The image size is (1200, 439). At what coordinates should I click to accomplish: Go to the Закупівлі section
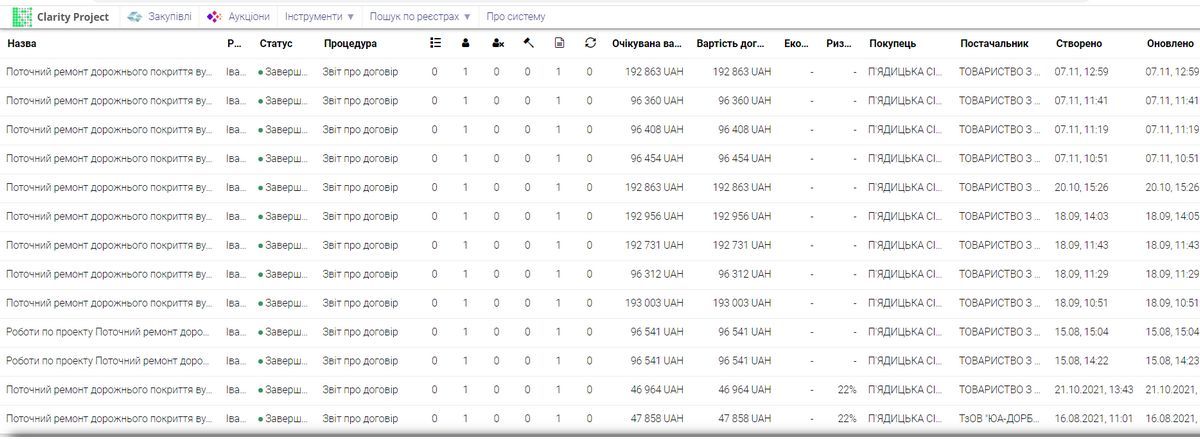(171, 17)
